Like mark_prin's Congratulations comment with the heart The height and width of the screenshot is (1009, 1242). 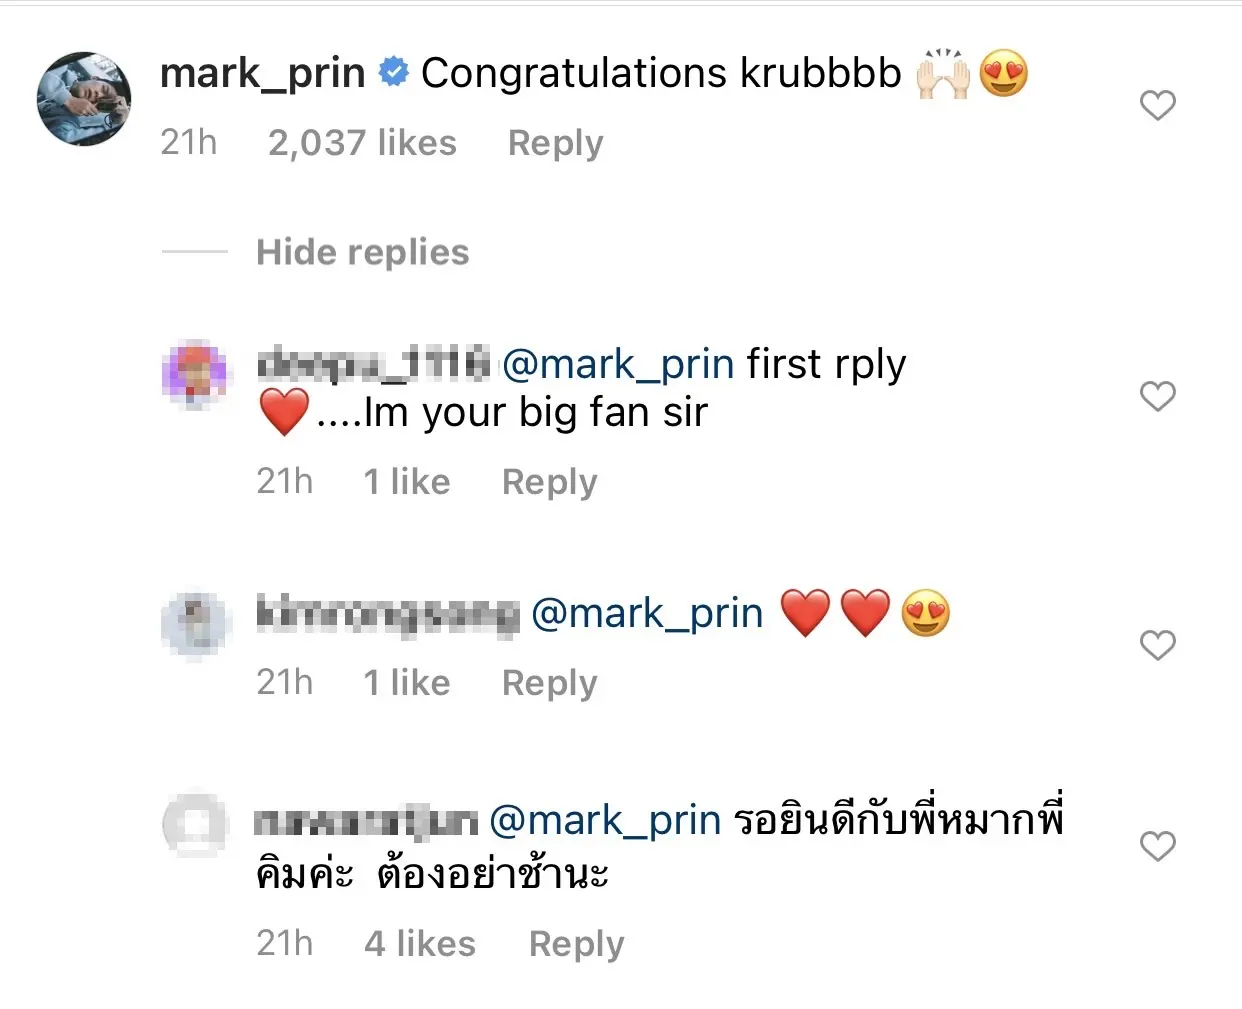1158,105
